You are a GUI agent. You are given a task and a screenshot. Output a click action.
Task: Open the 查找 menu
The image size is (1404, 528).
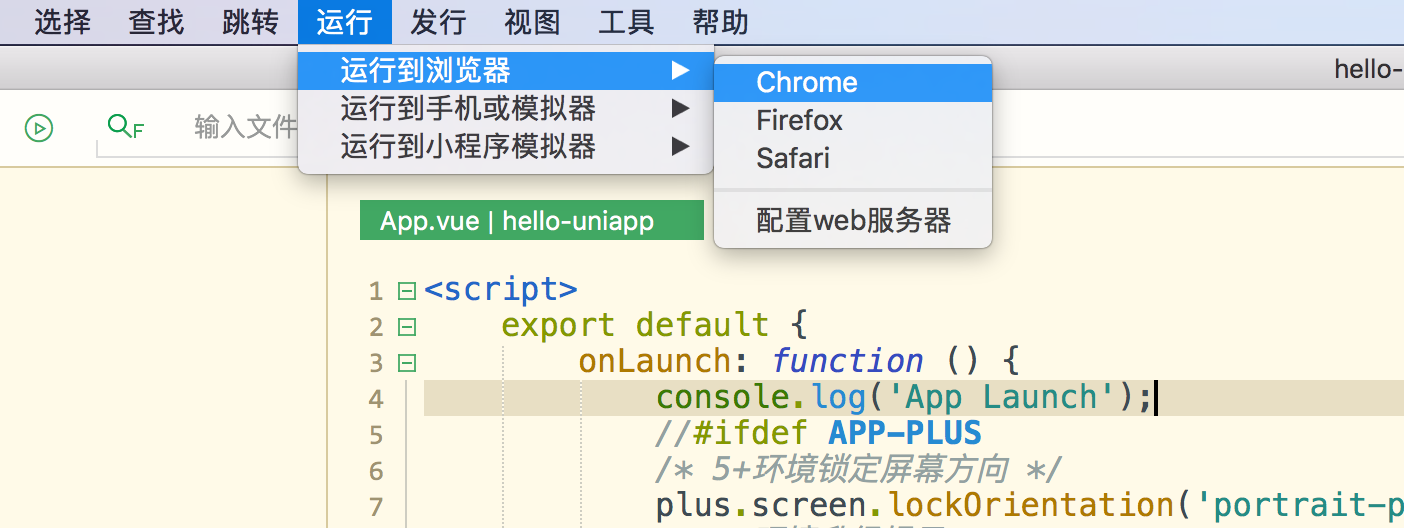156,22
